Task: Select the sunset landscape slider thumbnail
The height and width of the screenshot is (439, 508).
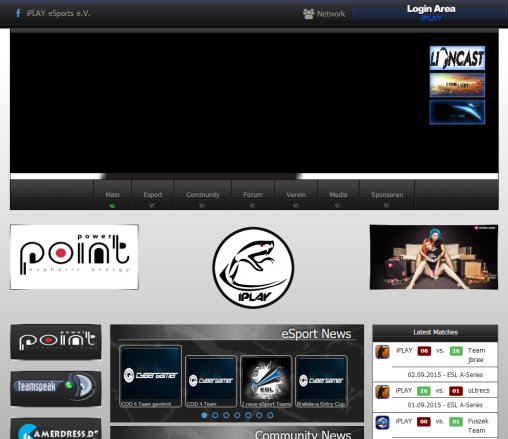Action: pos(457,85)
